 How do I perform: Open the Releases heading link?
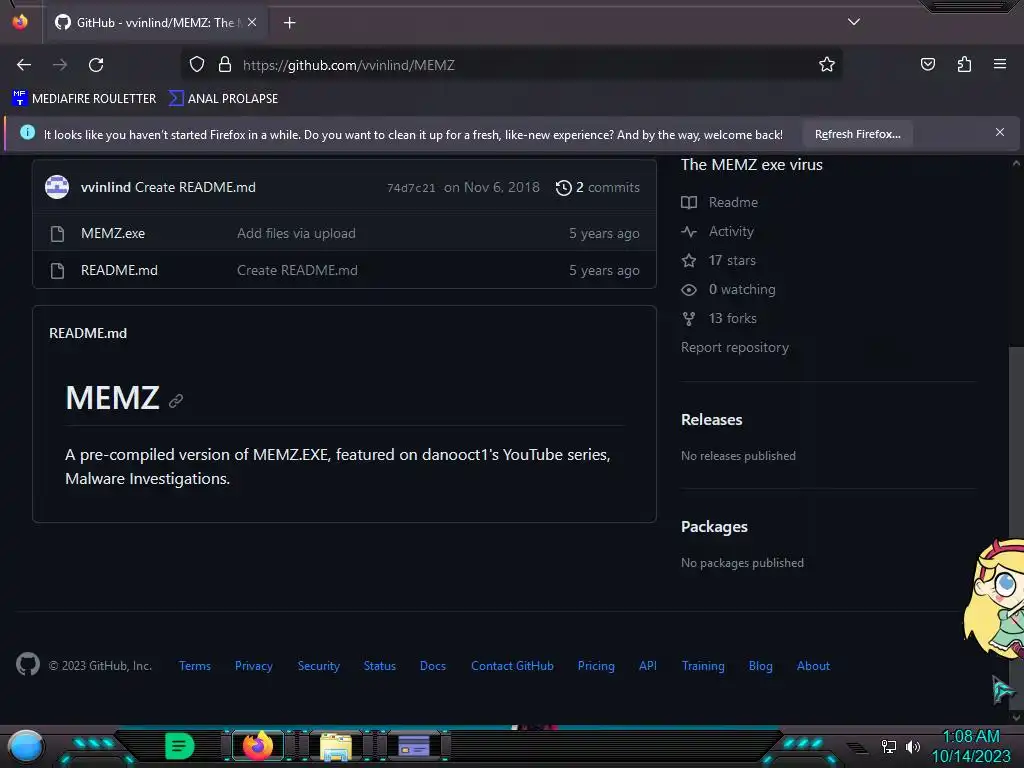tap(711, 419)
